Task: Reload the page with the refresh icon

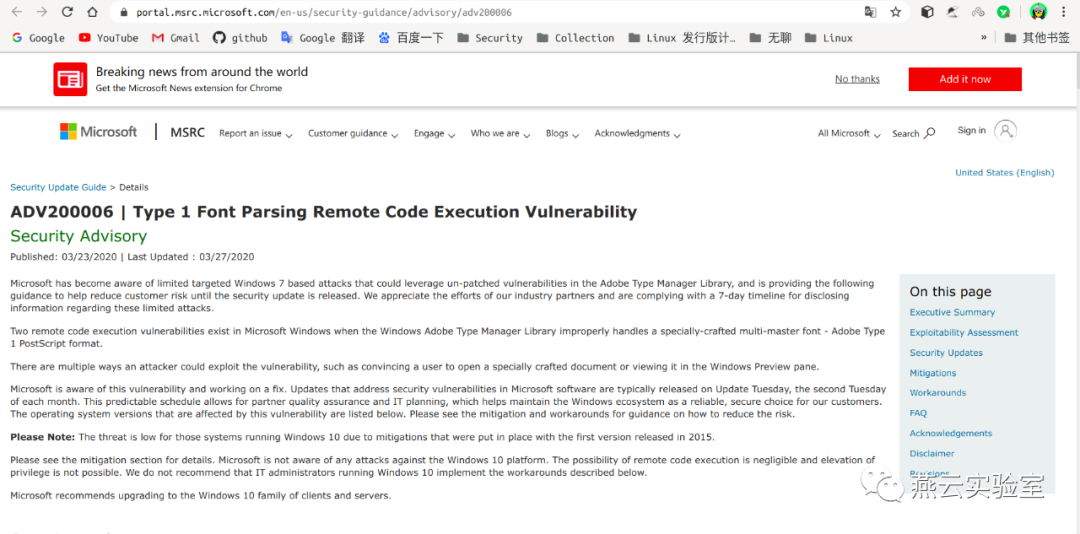Action: [x=67, y=12]
